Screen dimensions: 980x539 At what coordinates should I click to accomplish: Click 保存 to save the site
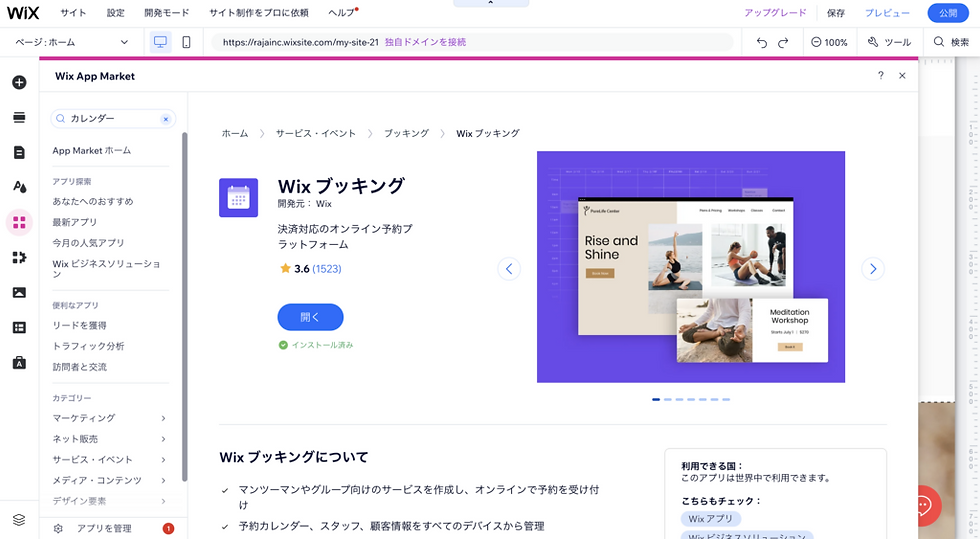[836, 13]
